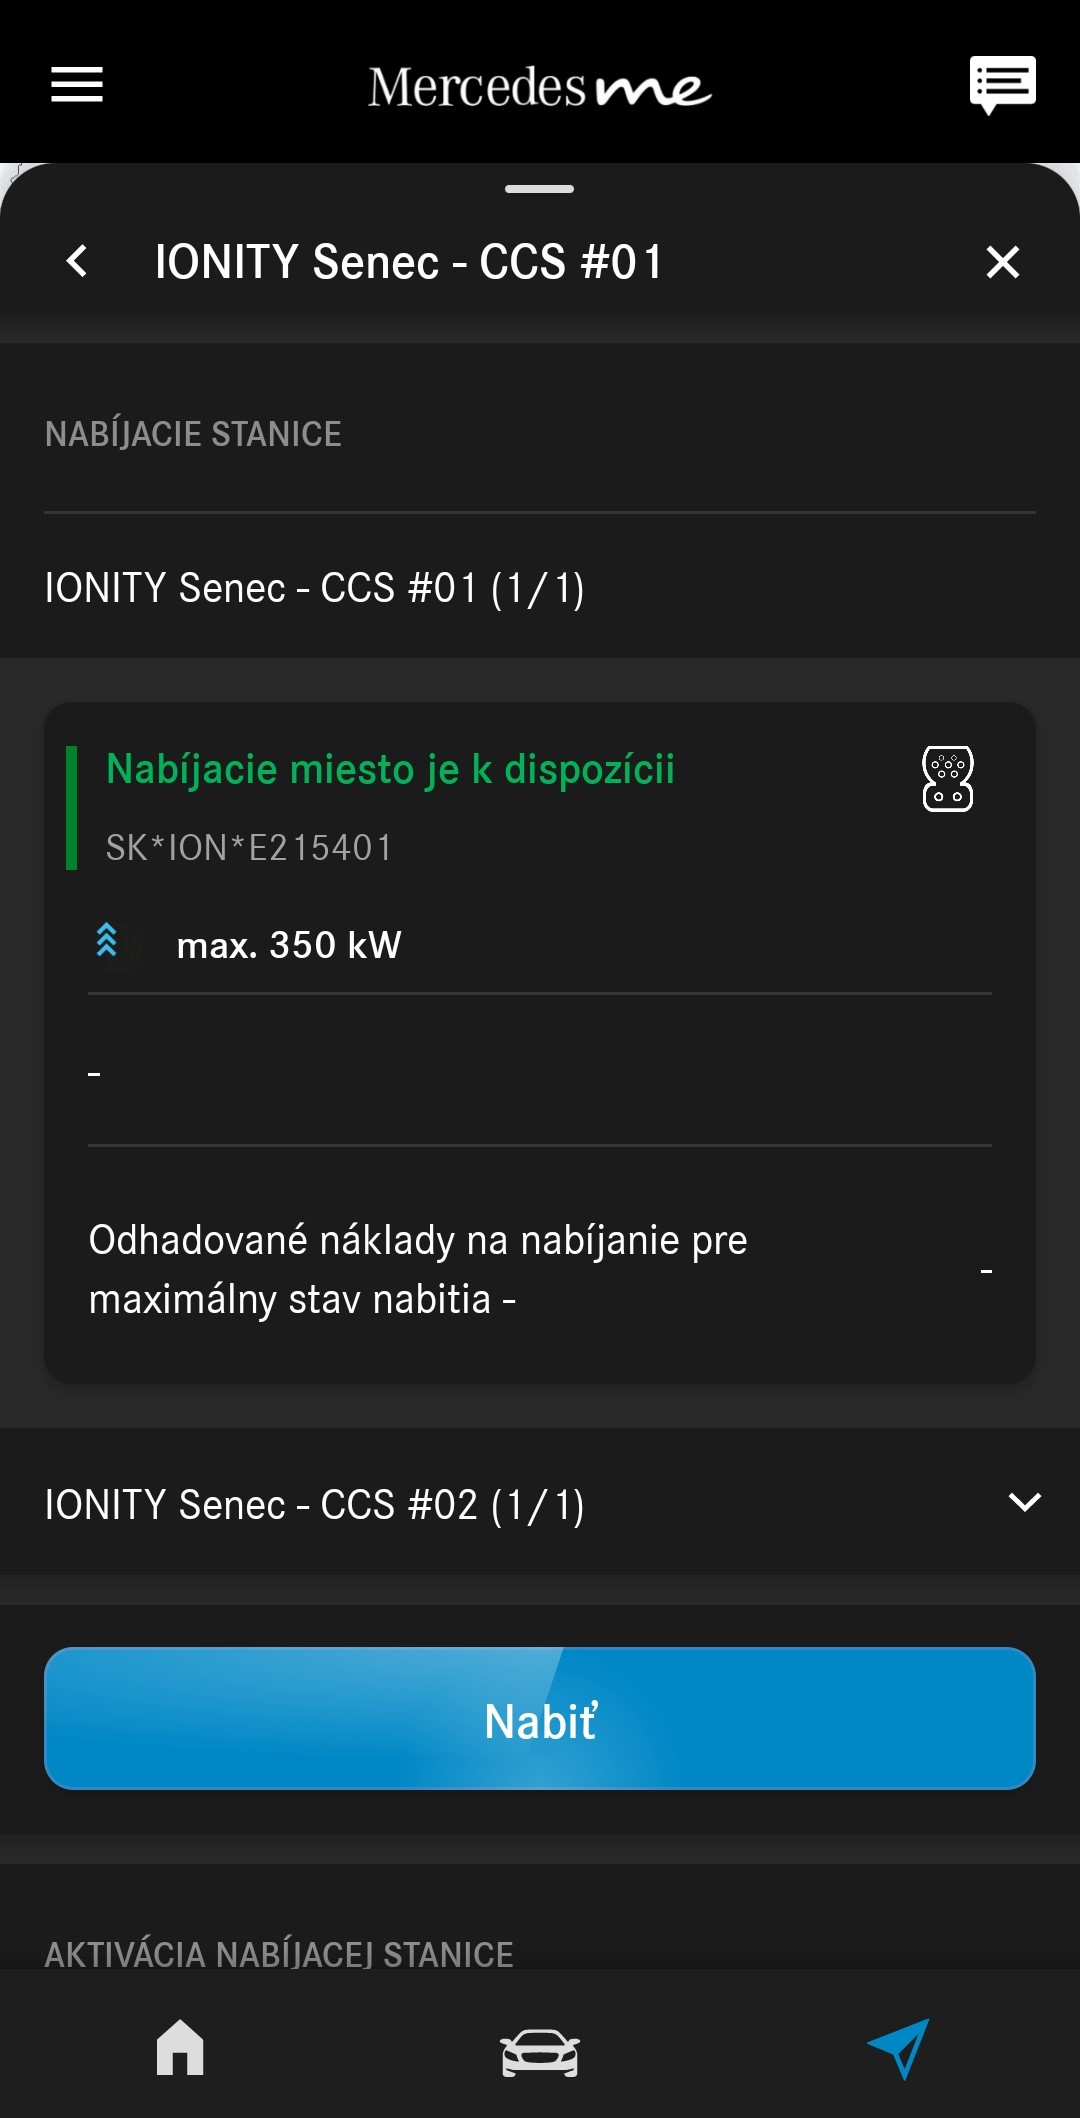Screen dimensions: 1080x2118
Task: Tap the Aktivácia nabíjacej stanice heading
Action: (279, 1953)
